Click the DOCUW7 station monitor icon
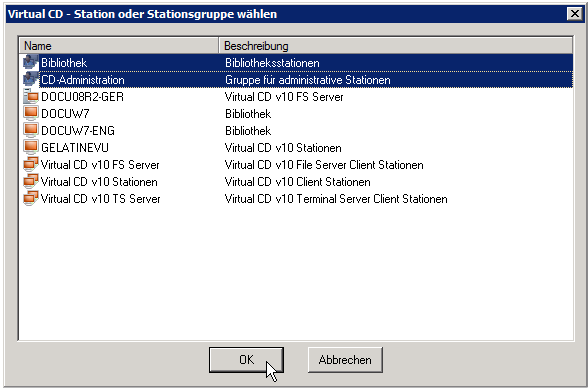 [31, 113]
